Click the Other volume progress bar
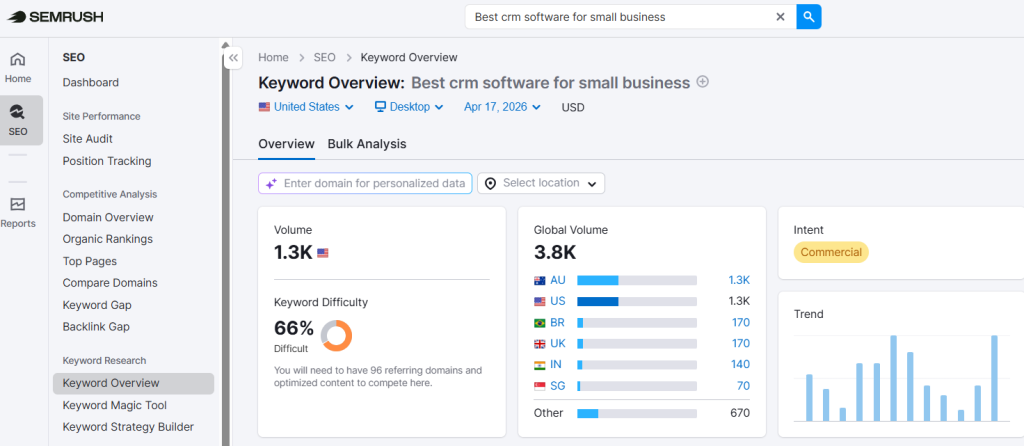This screenshot has width=1024, height=446. [637, 413]
